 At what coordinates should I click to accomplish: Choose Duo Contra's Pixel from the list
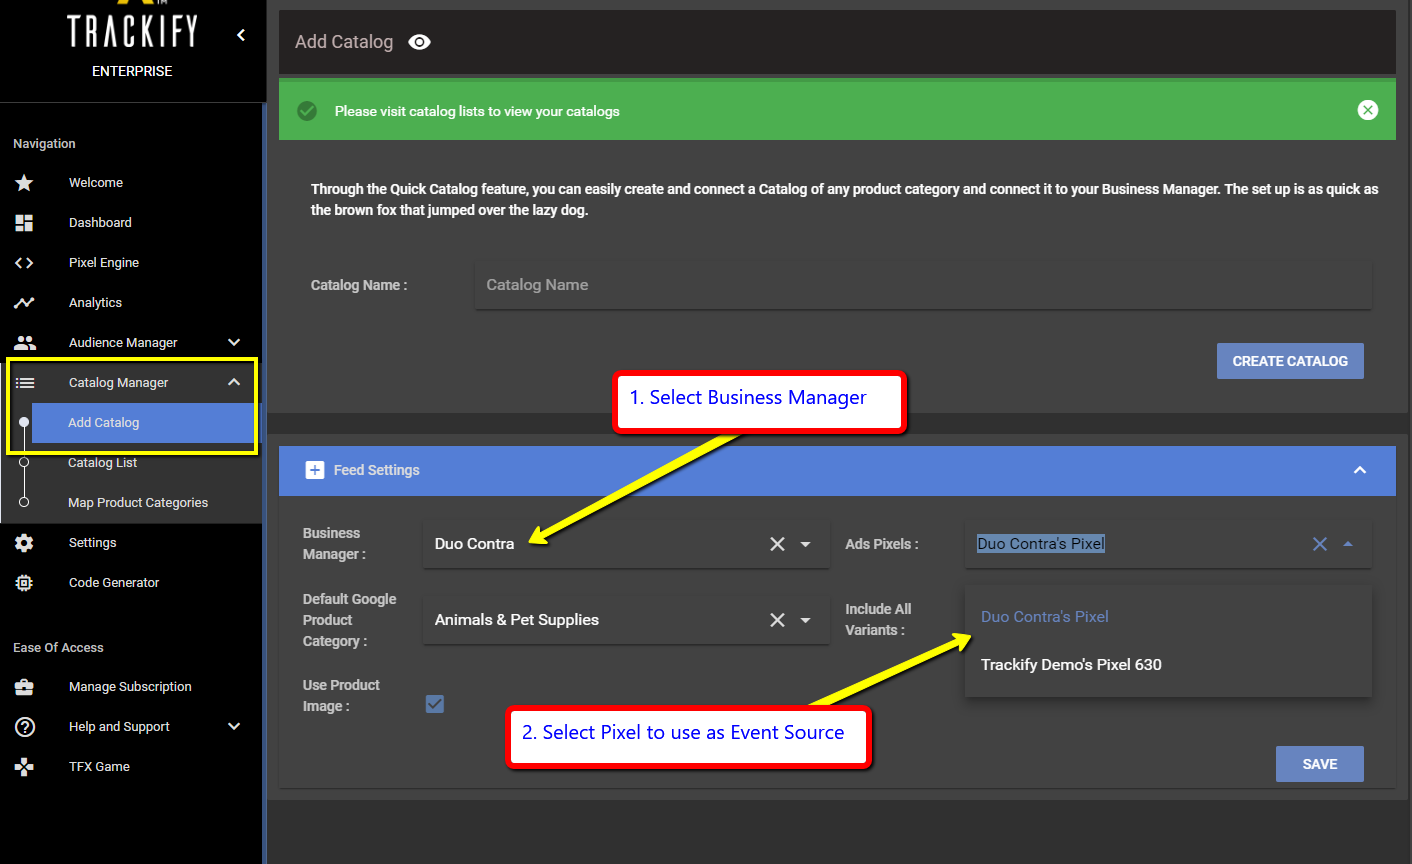(x=1168, y=617)
